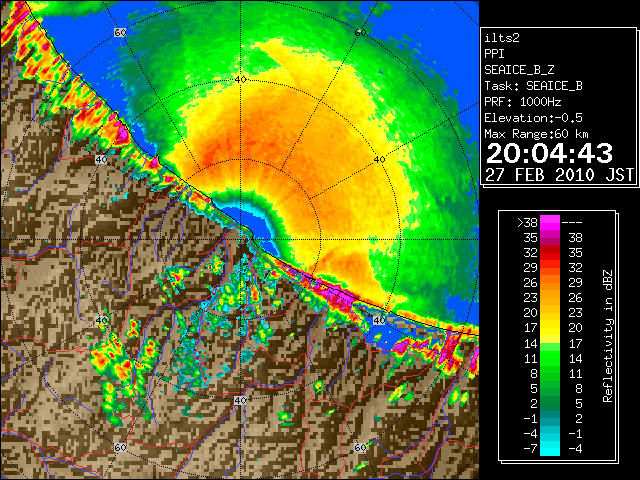Click the bright green swatch beside the 11 label
The height and width of the screenshot is (480, 640).
click(549, 358)
